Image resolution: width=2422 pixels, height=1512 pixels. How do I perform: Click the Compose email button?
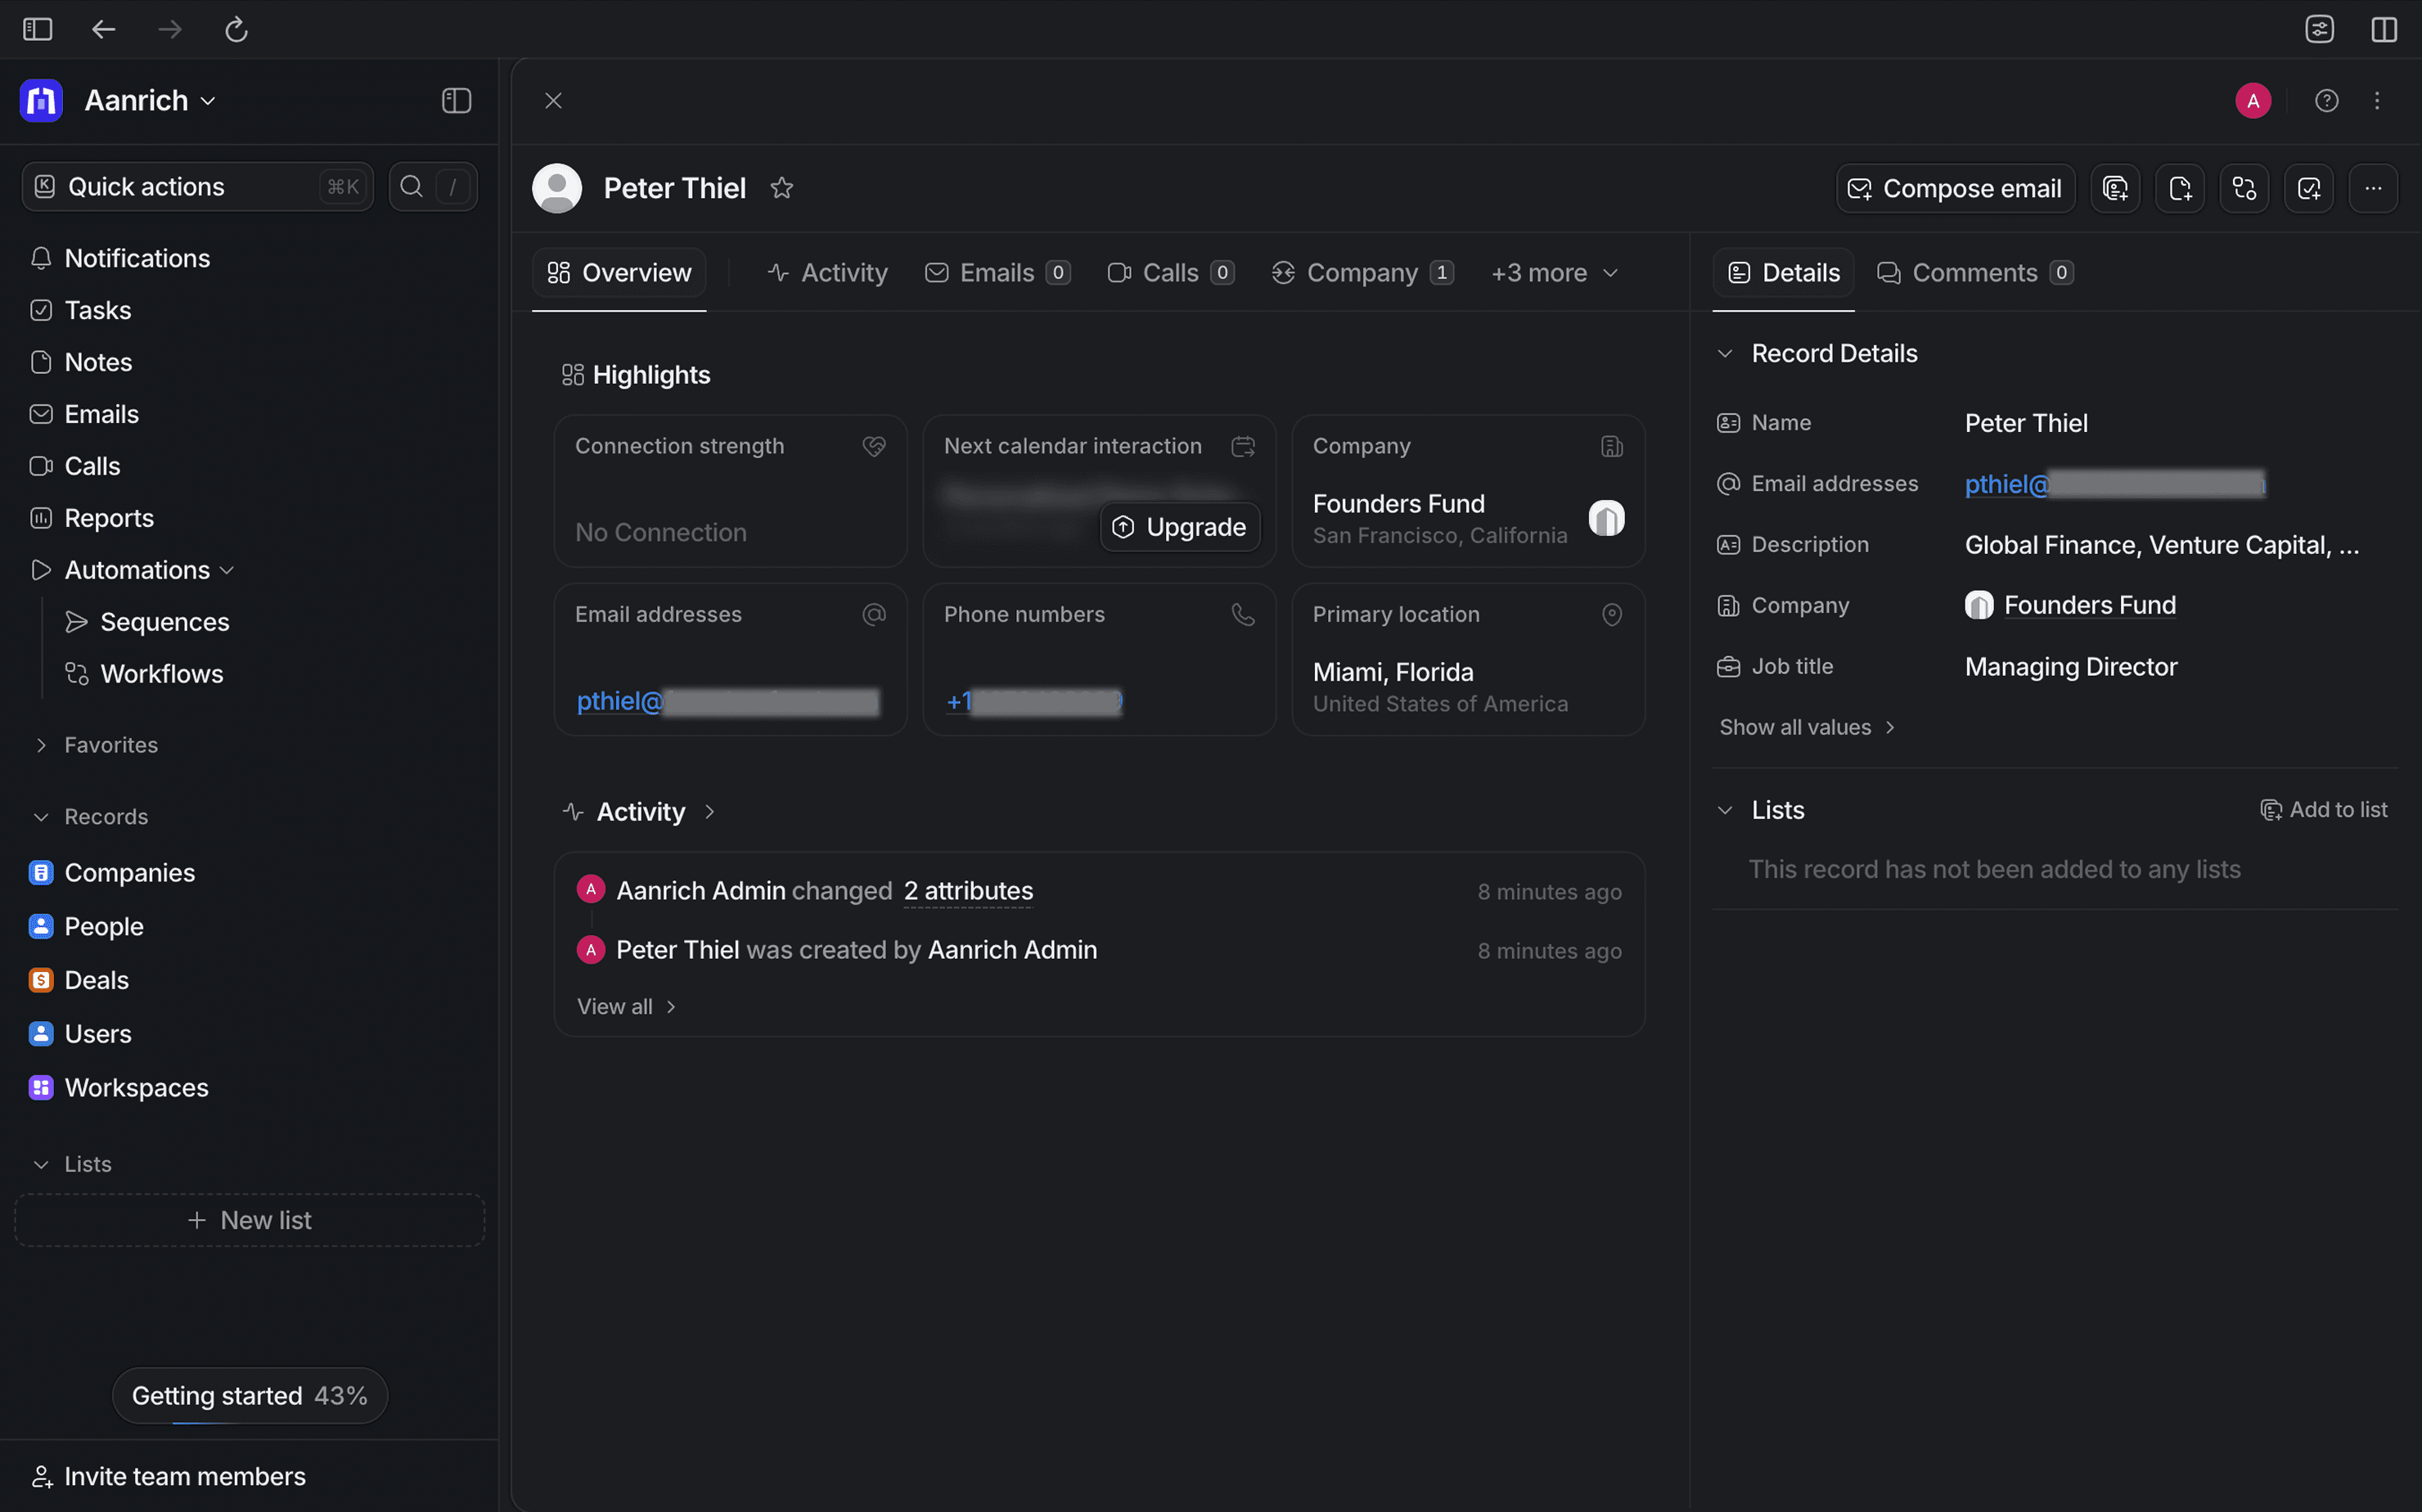tap(1955, 188)
